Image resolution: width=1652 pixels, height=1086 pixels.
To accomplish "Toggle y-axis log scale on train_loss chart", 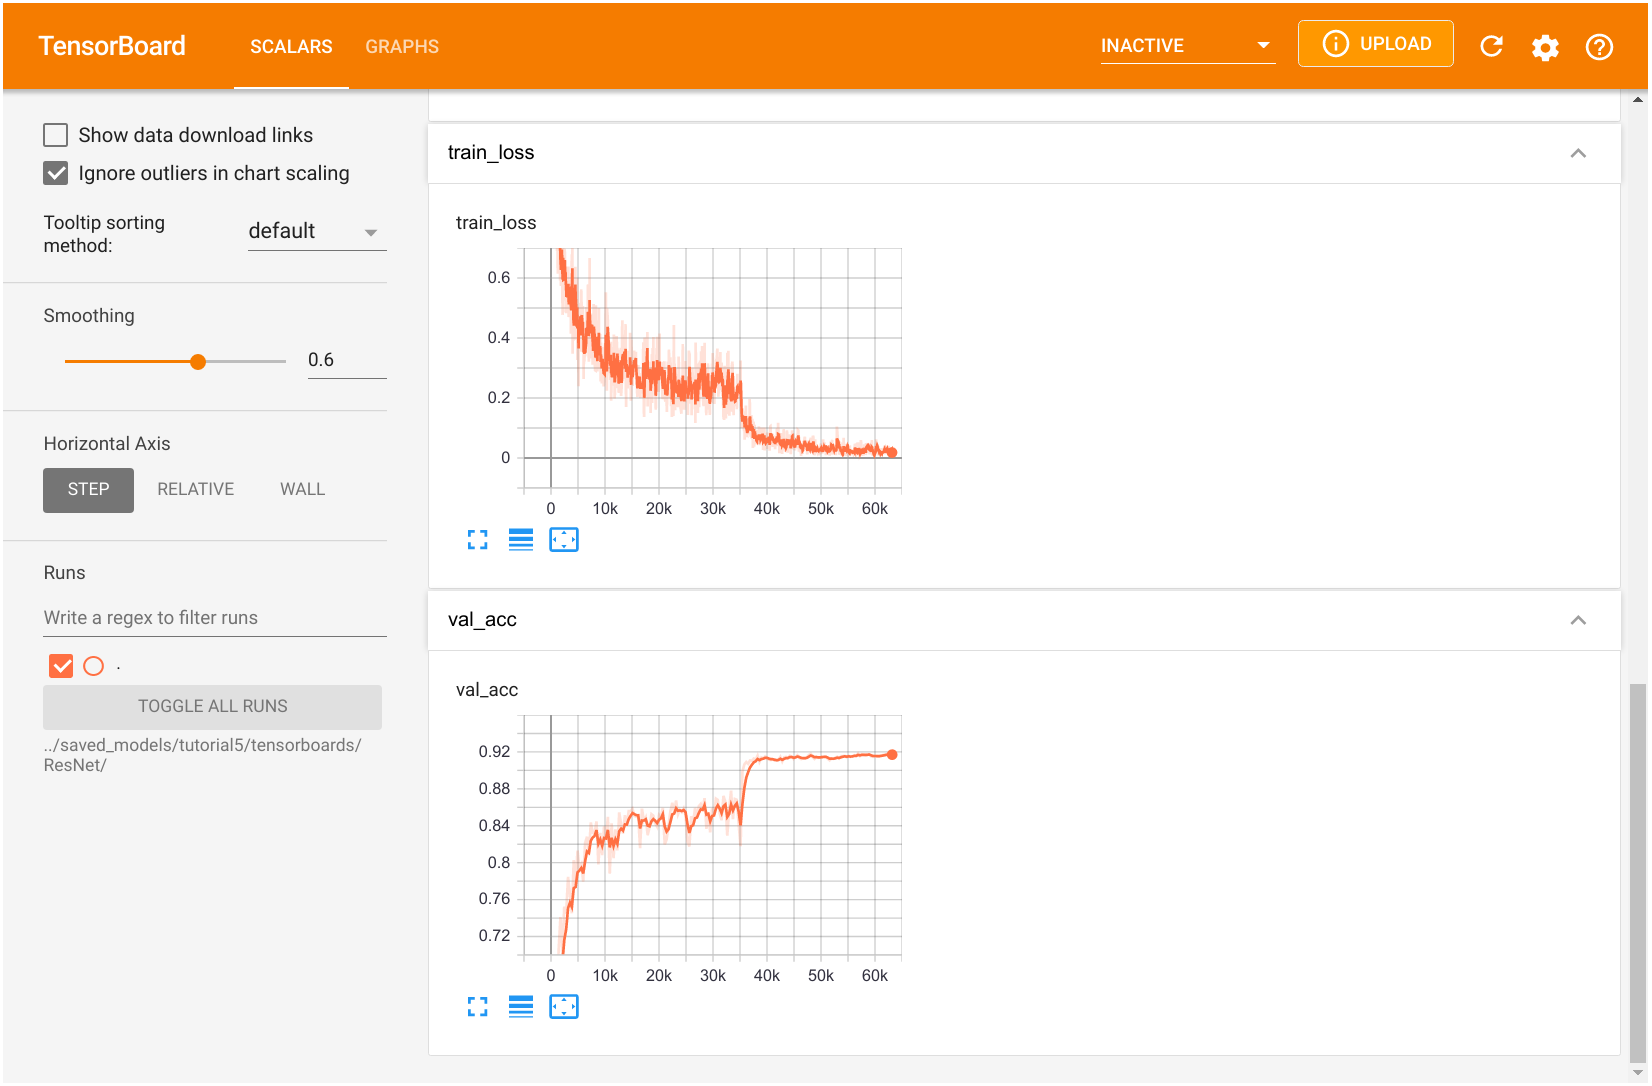I will tap(521, 540).
